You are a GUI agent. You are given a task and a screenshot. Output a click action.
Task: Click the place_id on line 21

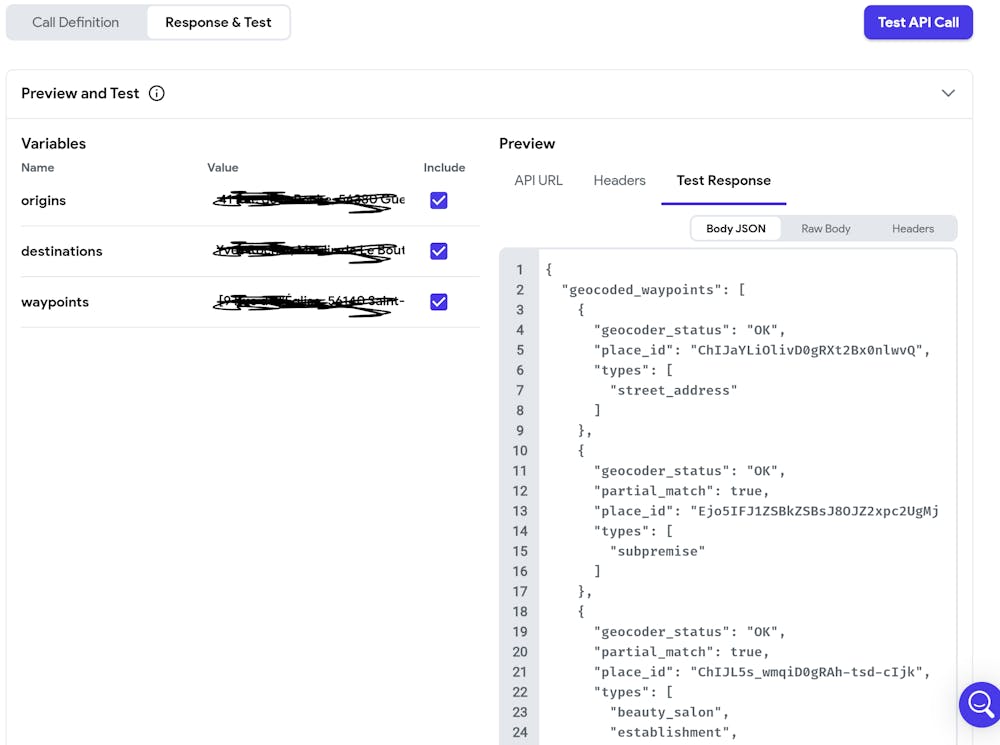(x=761, y=672)
